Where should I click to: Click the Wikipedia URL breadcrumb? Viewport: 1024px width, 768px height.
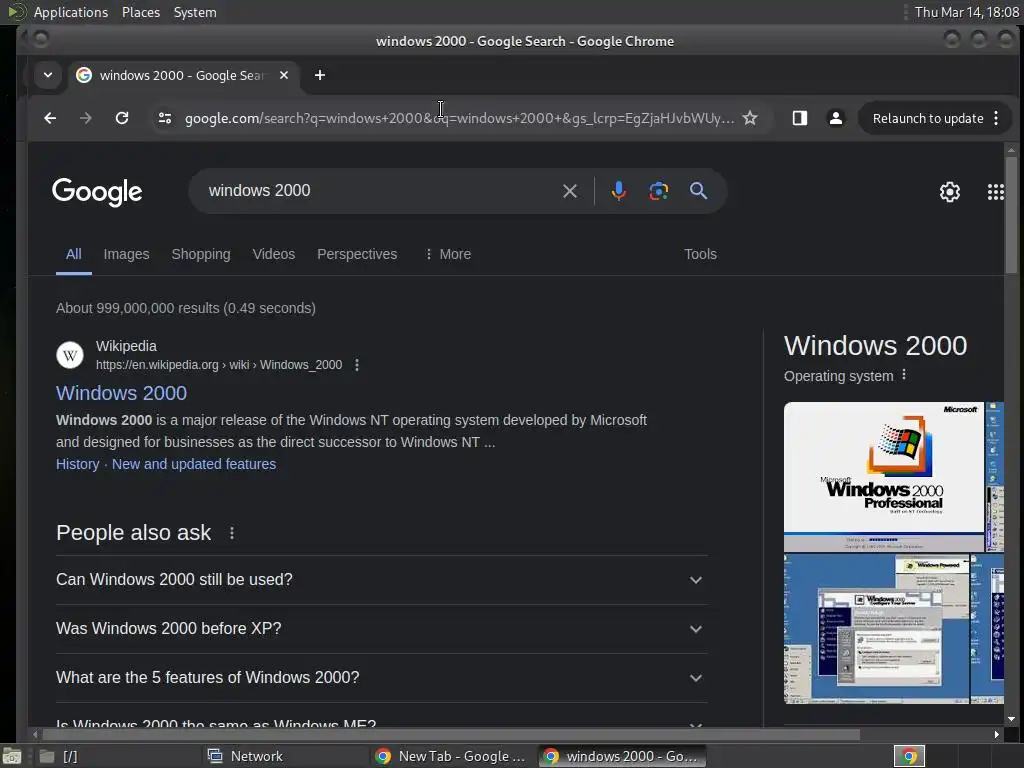[219, 365]
